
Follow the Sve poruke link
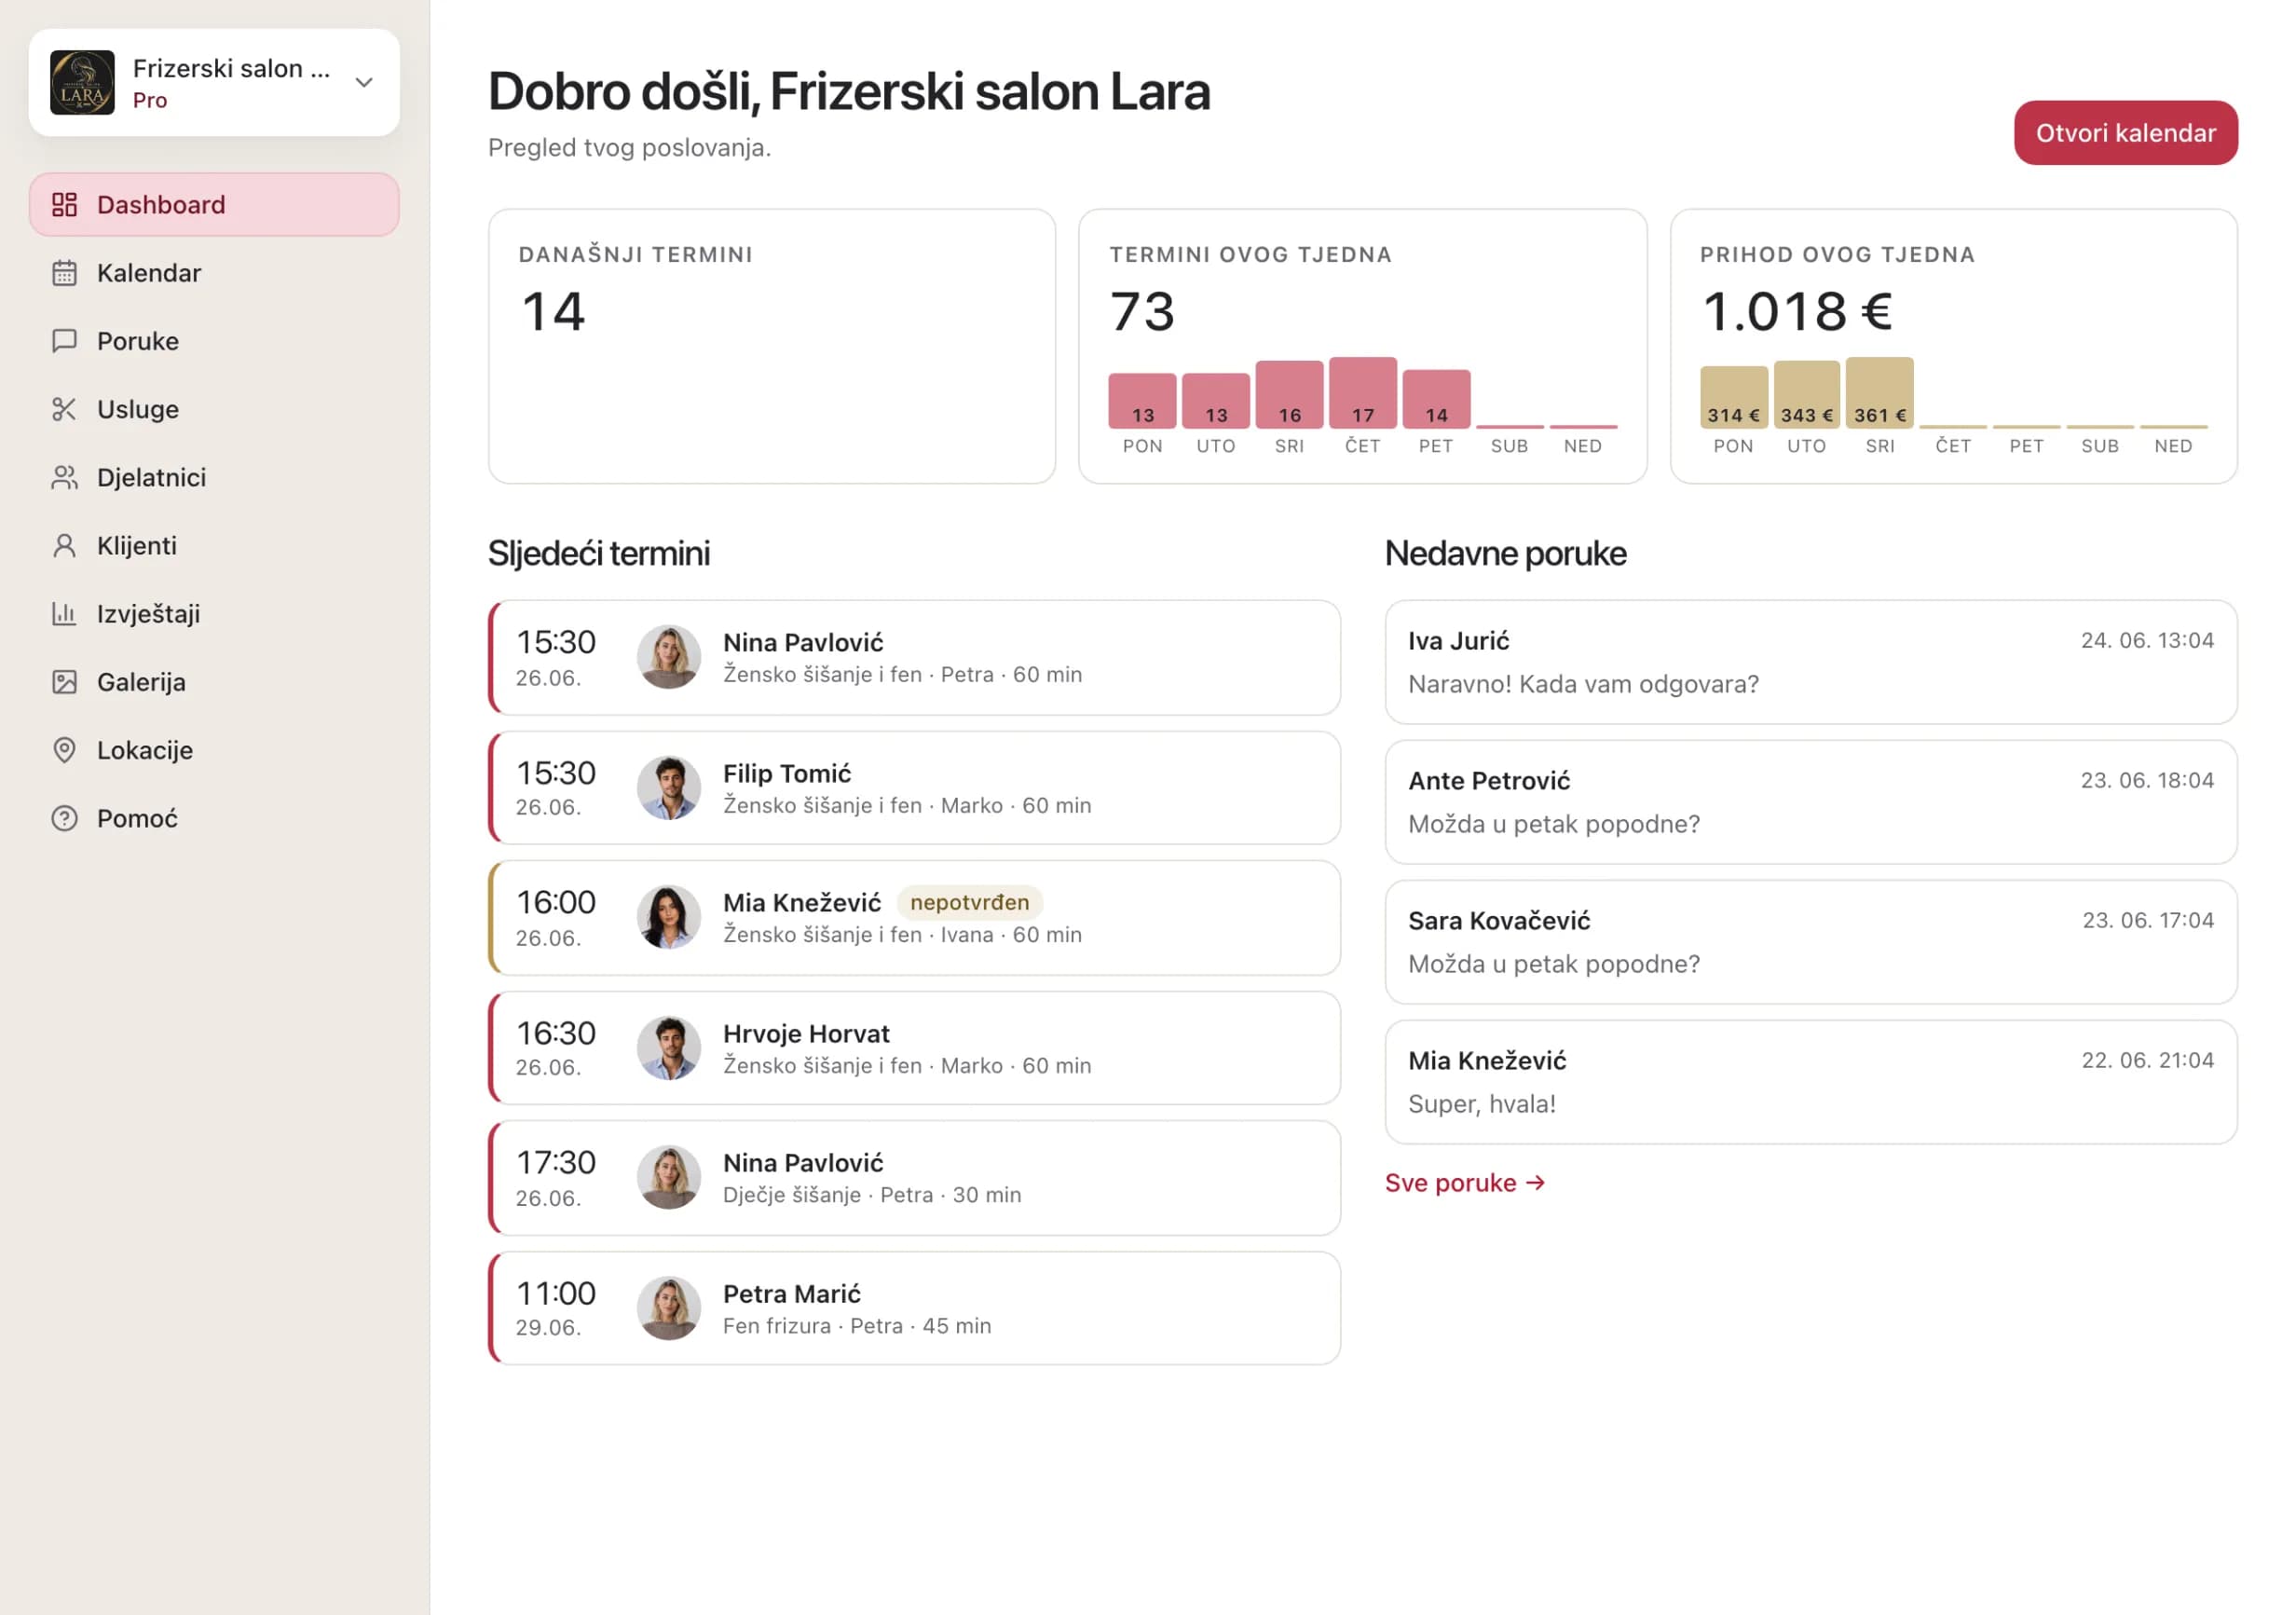(x=1465, y=1183)
